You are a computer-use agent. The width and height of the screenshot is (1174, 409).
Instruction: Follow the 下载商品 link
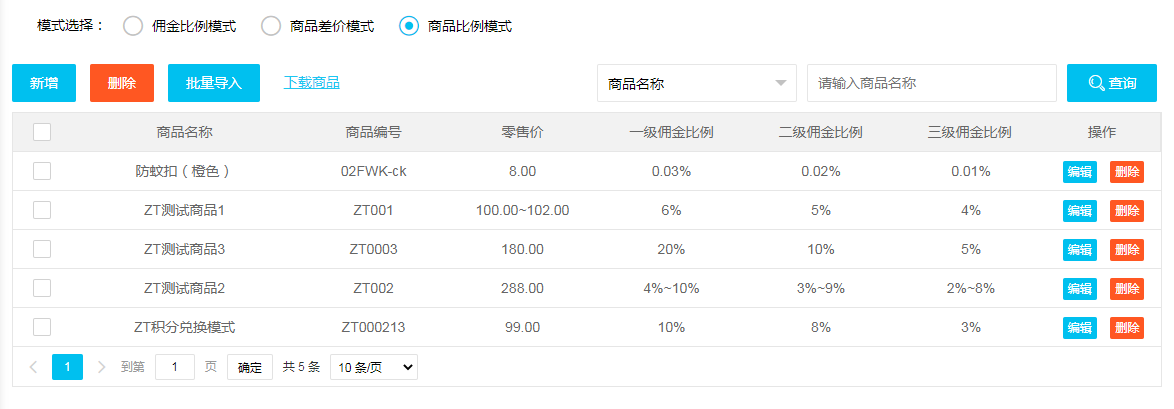pos(311,82)
